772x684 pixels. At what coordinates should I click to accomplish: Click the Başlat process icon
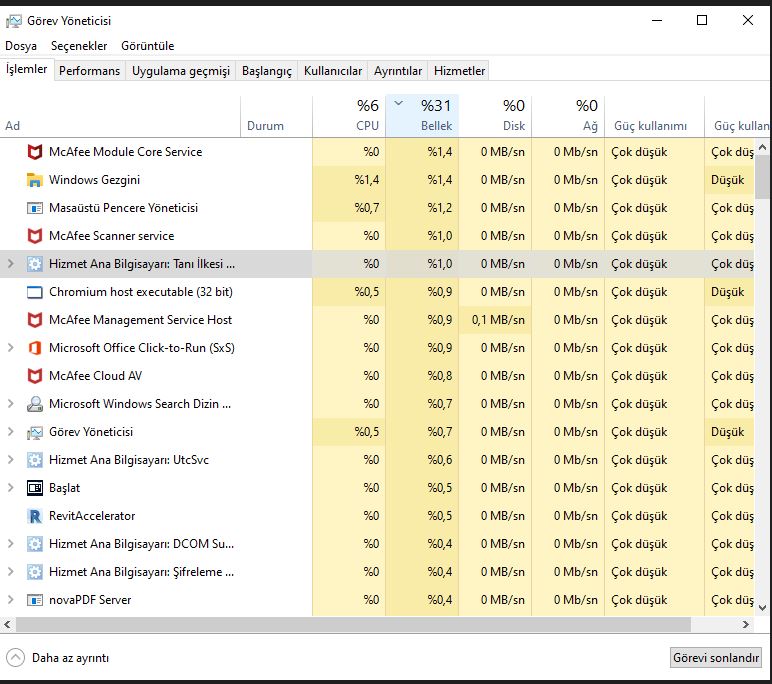tap(34, 488)
